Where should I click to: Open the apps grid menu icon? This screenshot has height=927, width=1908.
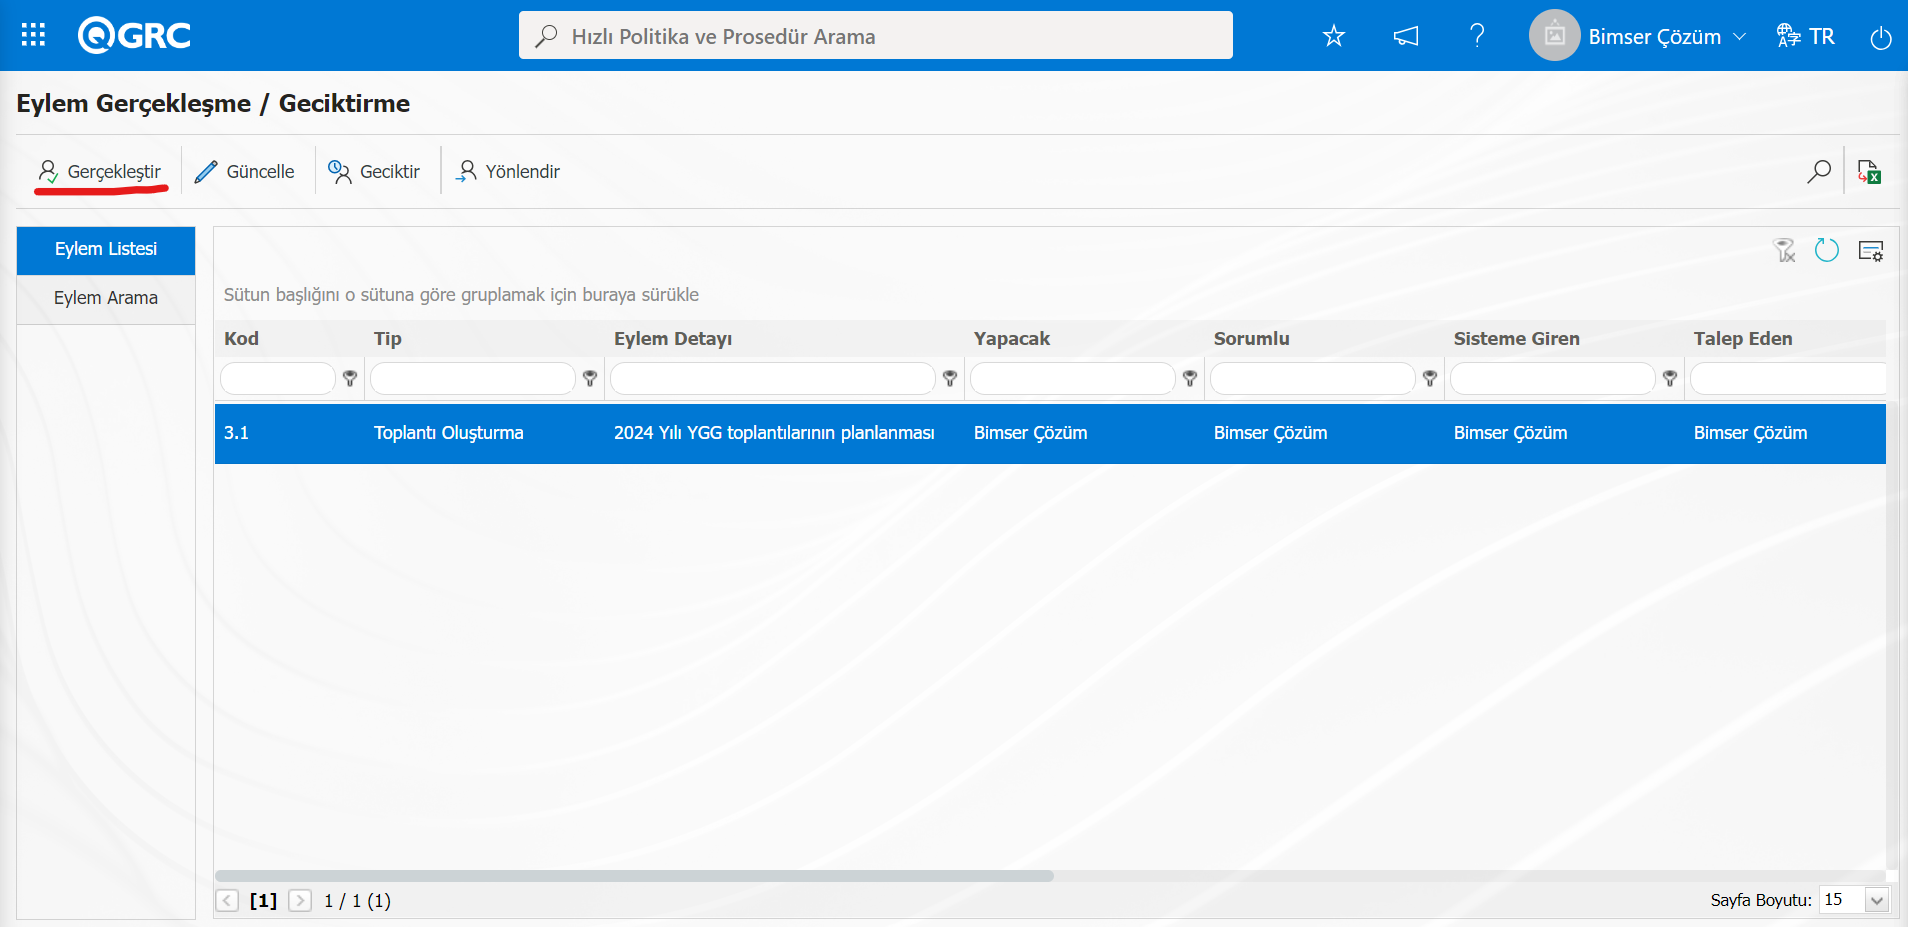coord(33,36)
